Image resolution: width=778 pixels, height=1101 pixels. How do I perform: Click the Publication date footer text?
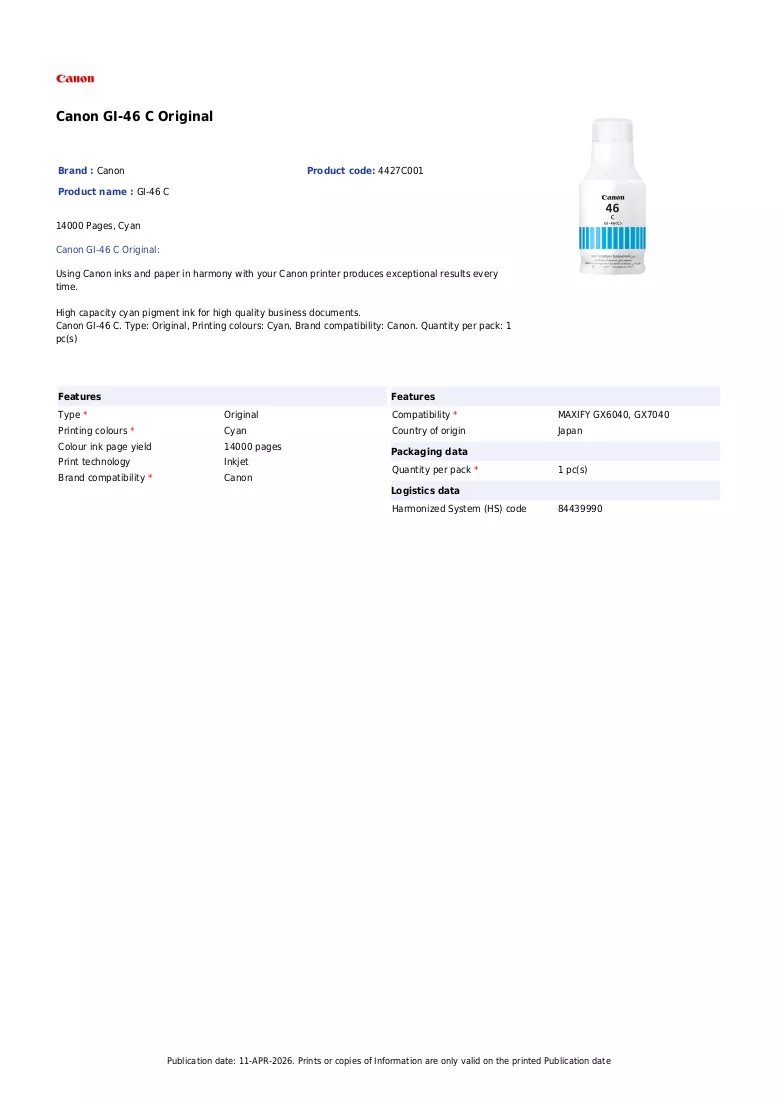tap(389, 1061)
